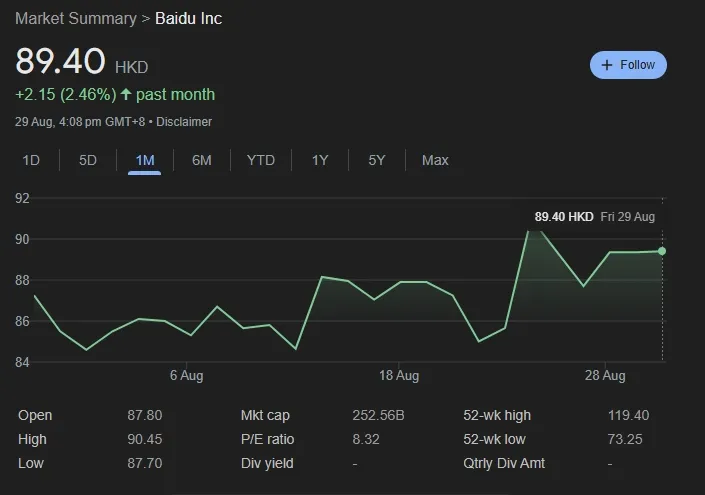Click the green up arrow beside past month
Image resolution: width=705 pixels, height=495 pixels.
126,95
